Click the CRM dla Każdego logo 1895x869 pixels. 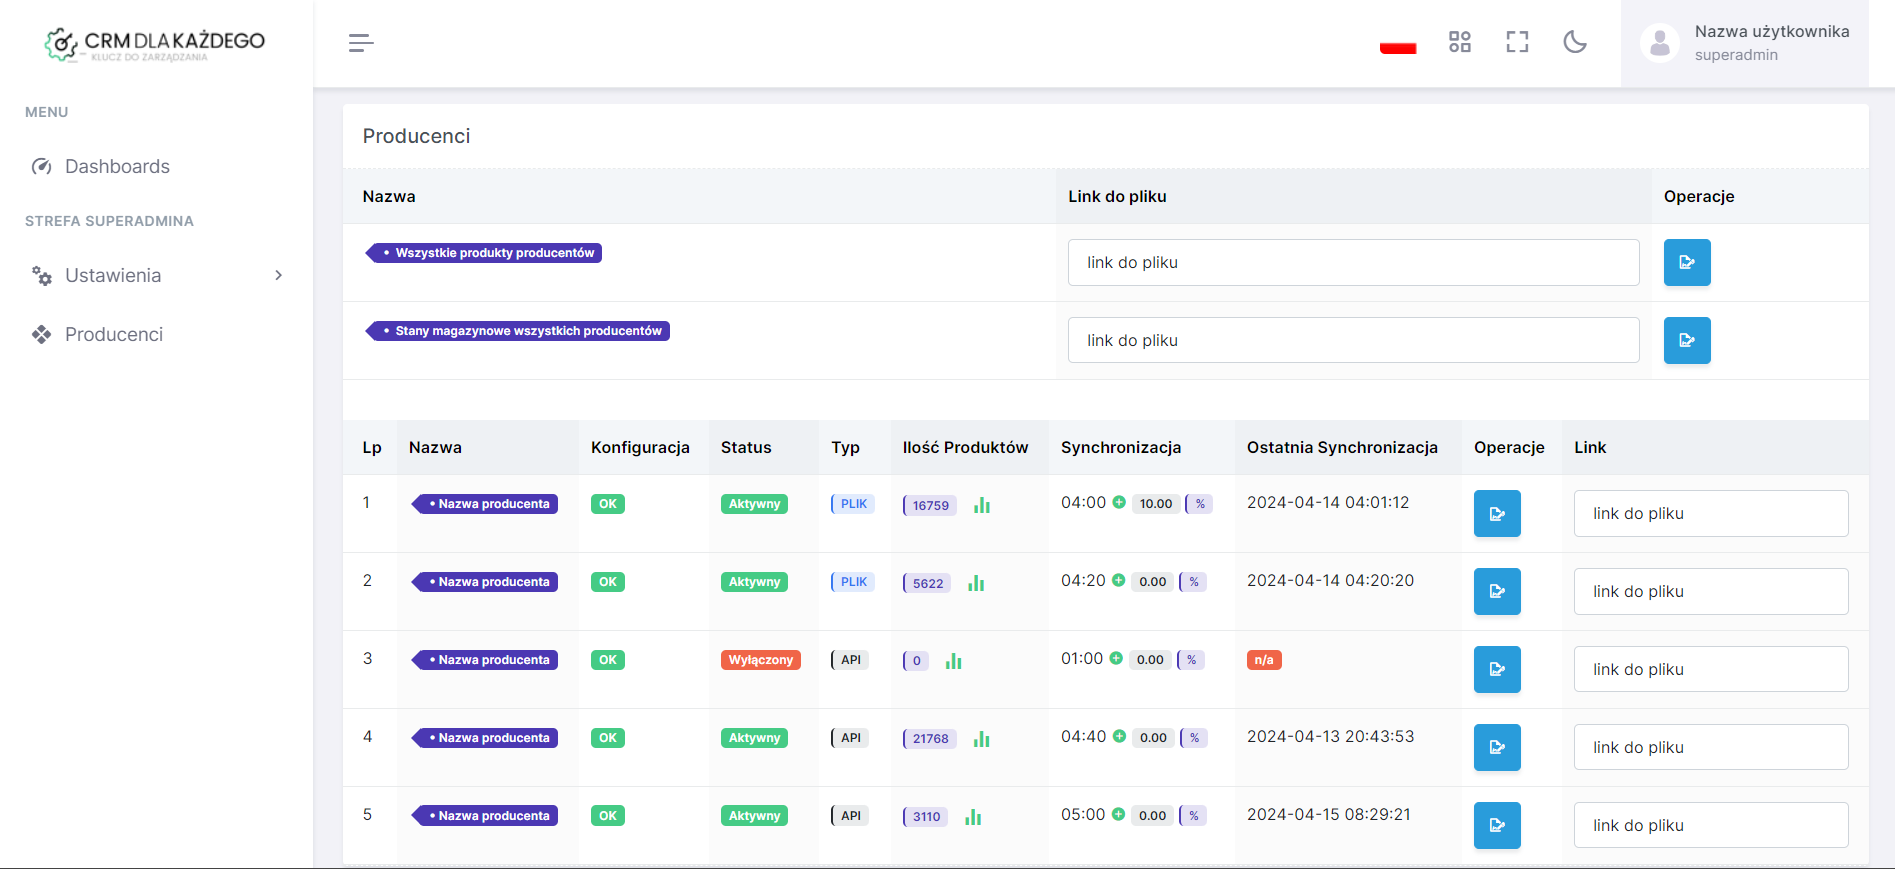pyautogui.click(x=155, y=43)
